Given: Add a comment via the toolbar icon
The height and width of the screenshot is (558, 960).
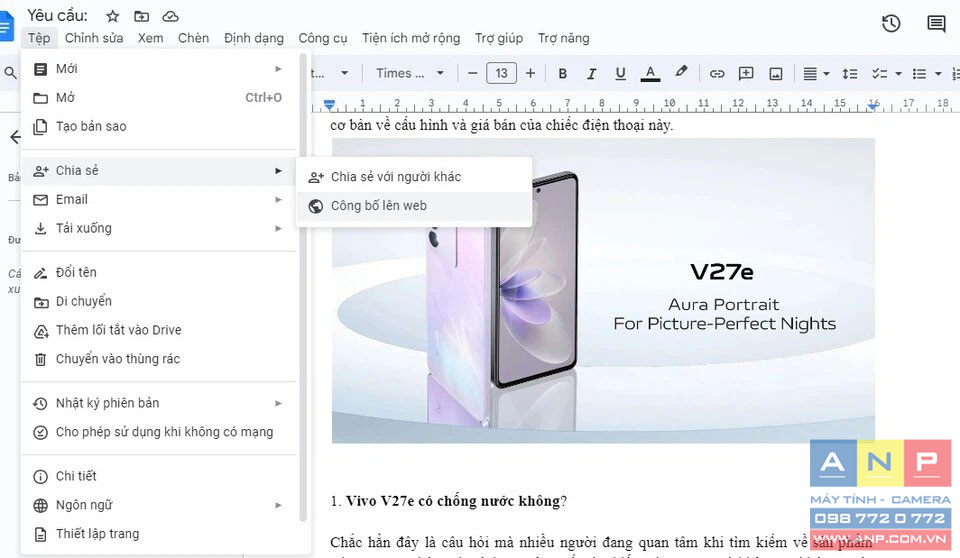Looking at the screenshot, I should (x=746, y=74).
